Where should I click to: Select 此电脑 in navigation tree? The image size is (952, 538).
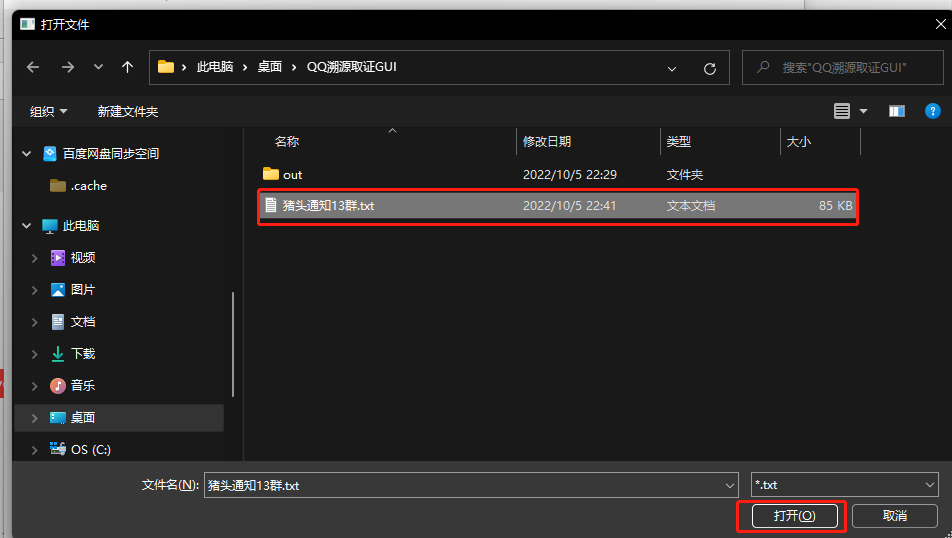(81, 226)
